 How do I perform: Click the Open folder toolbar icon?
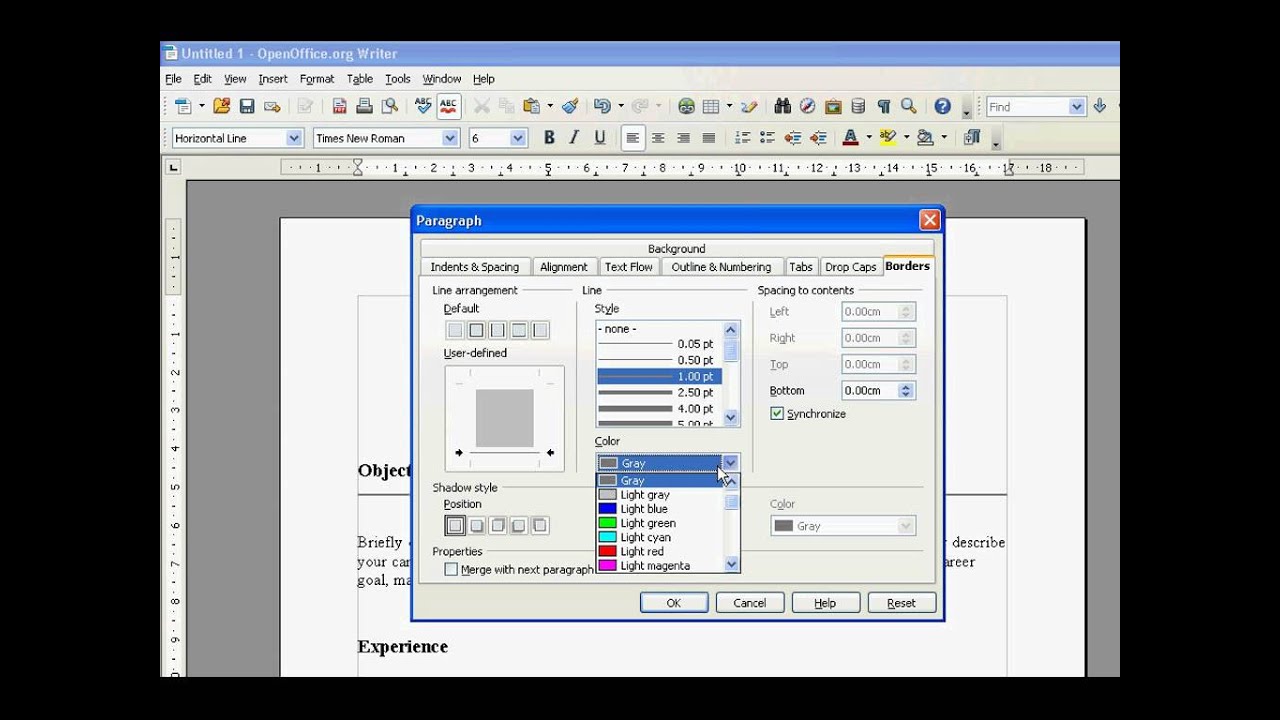pyautogui.click(x=222, y=106)
